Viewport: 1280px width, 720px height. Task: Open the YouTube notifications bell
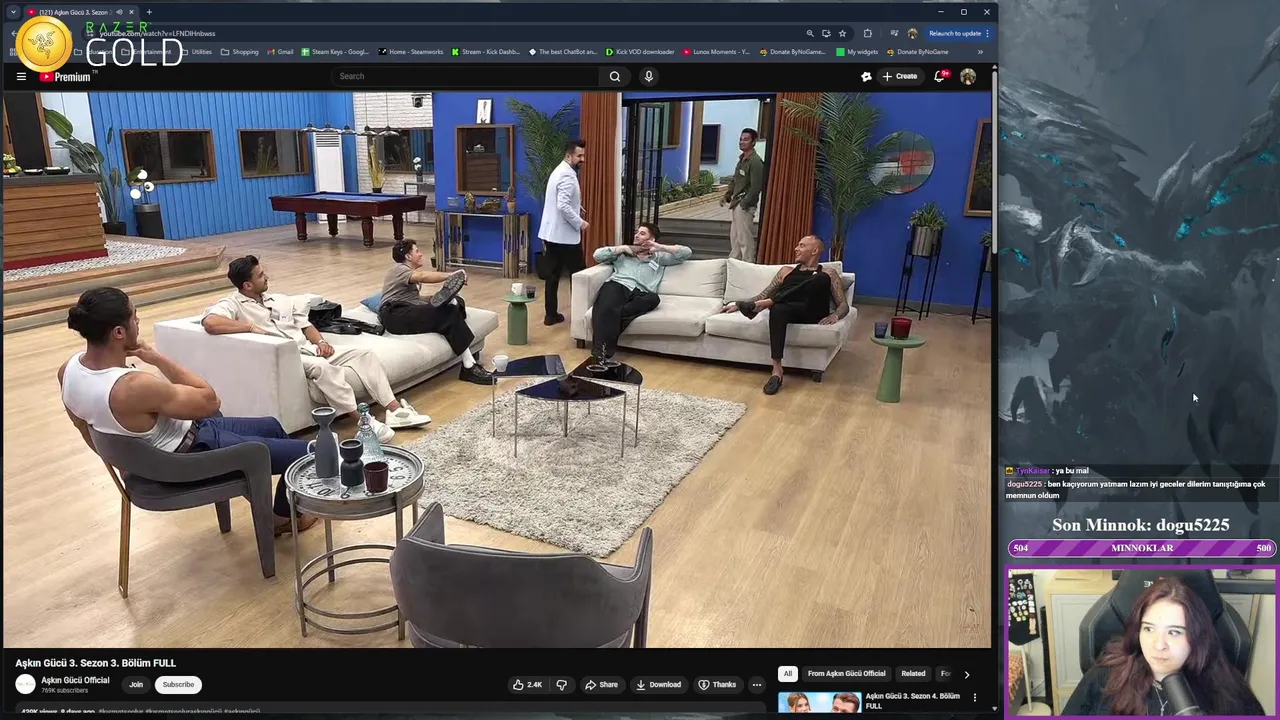[x=939, y=76]
